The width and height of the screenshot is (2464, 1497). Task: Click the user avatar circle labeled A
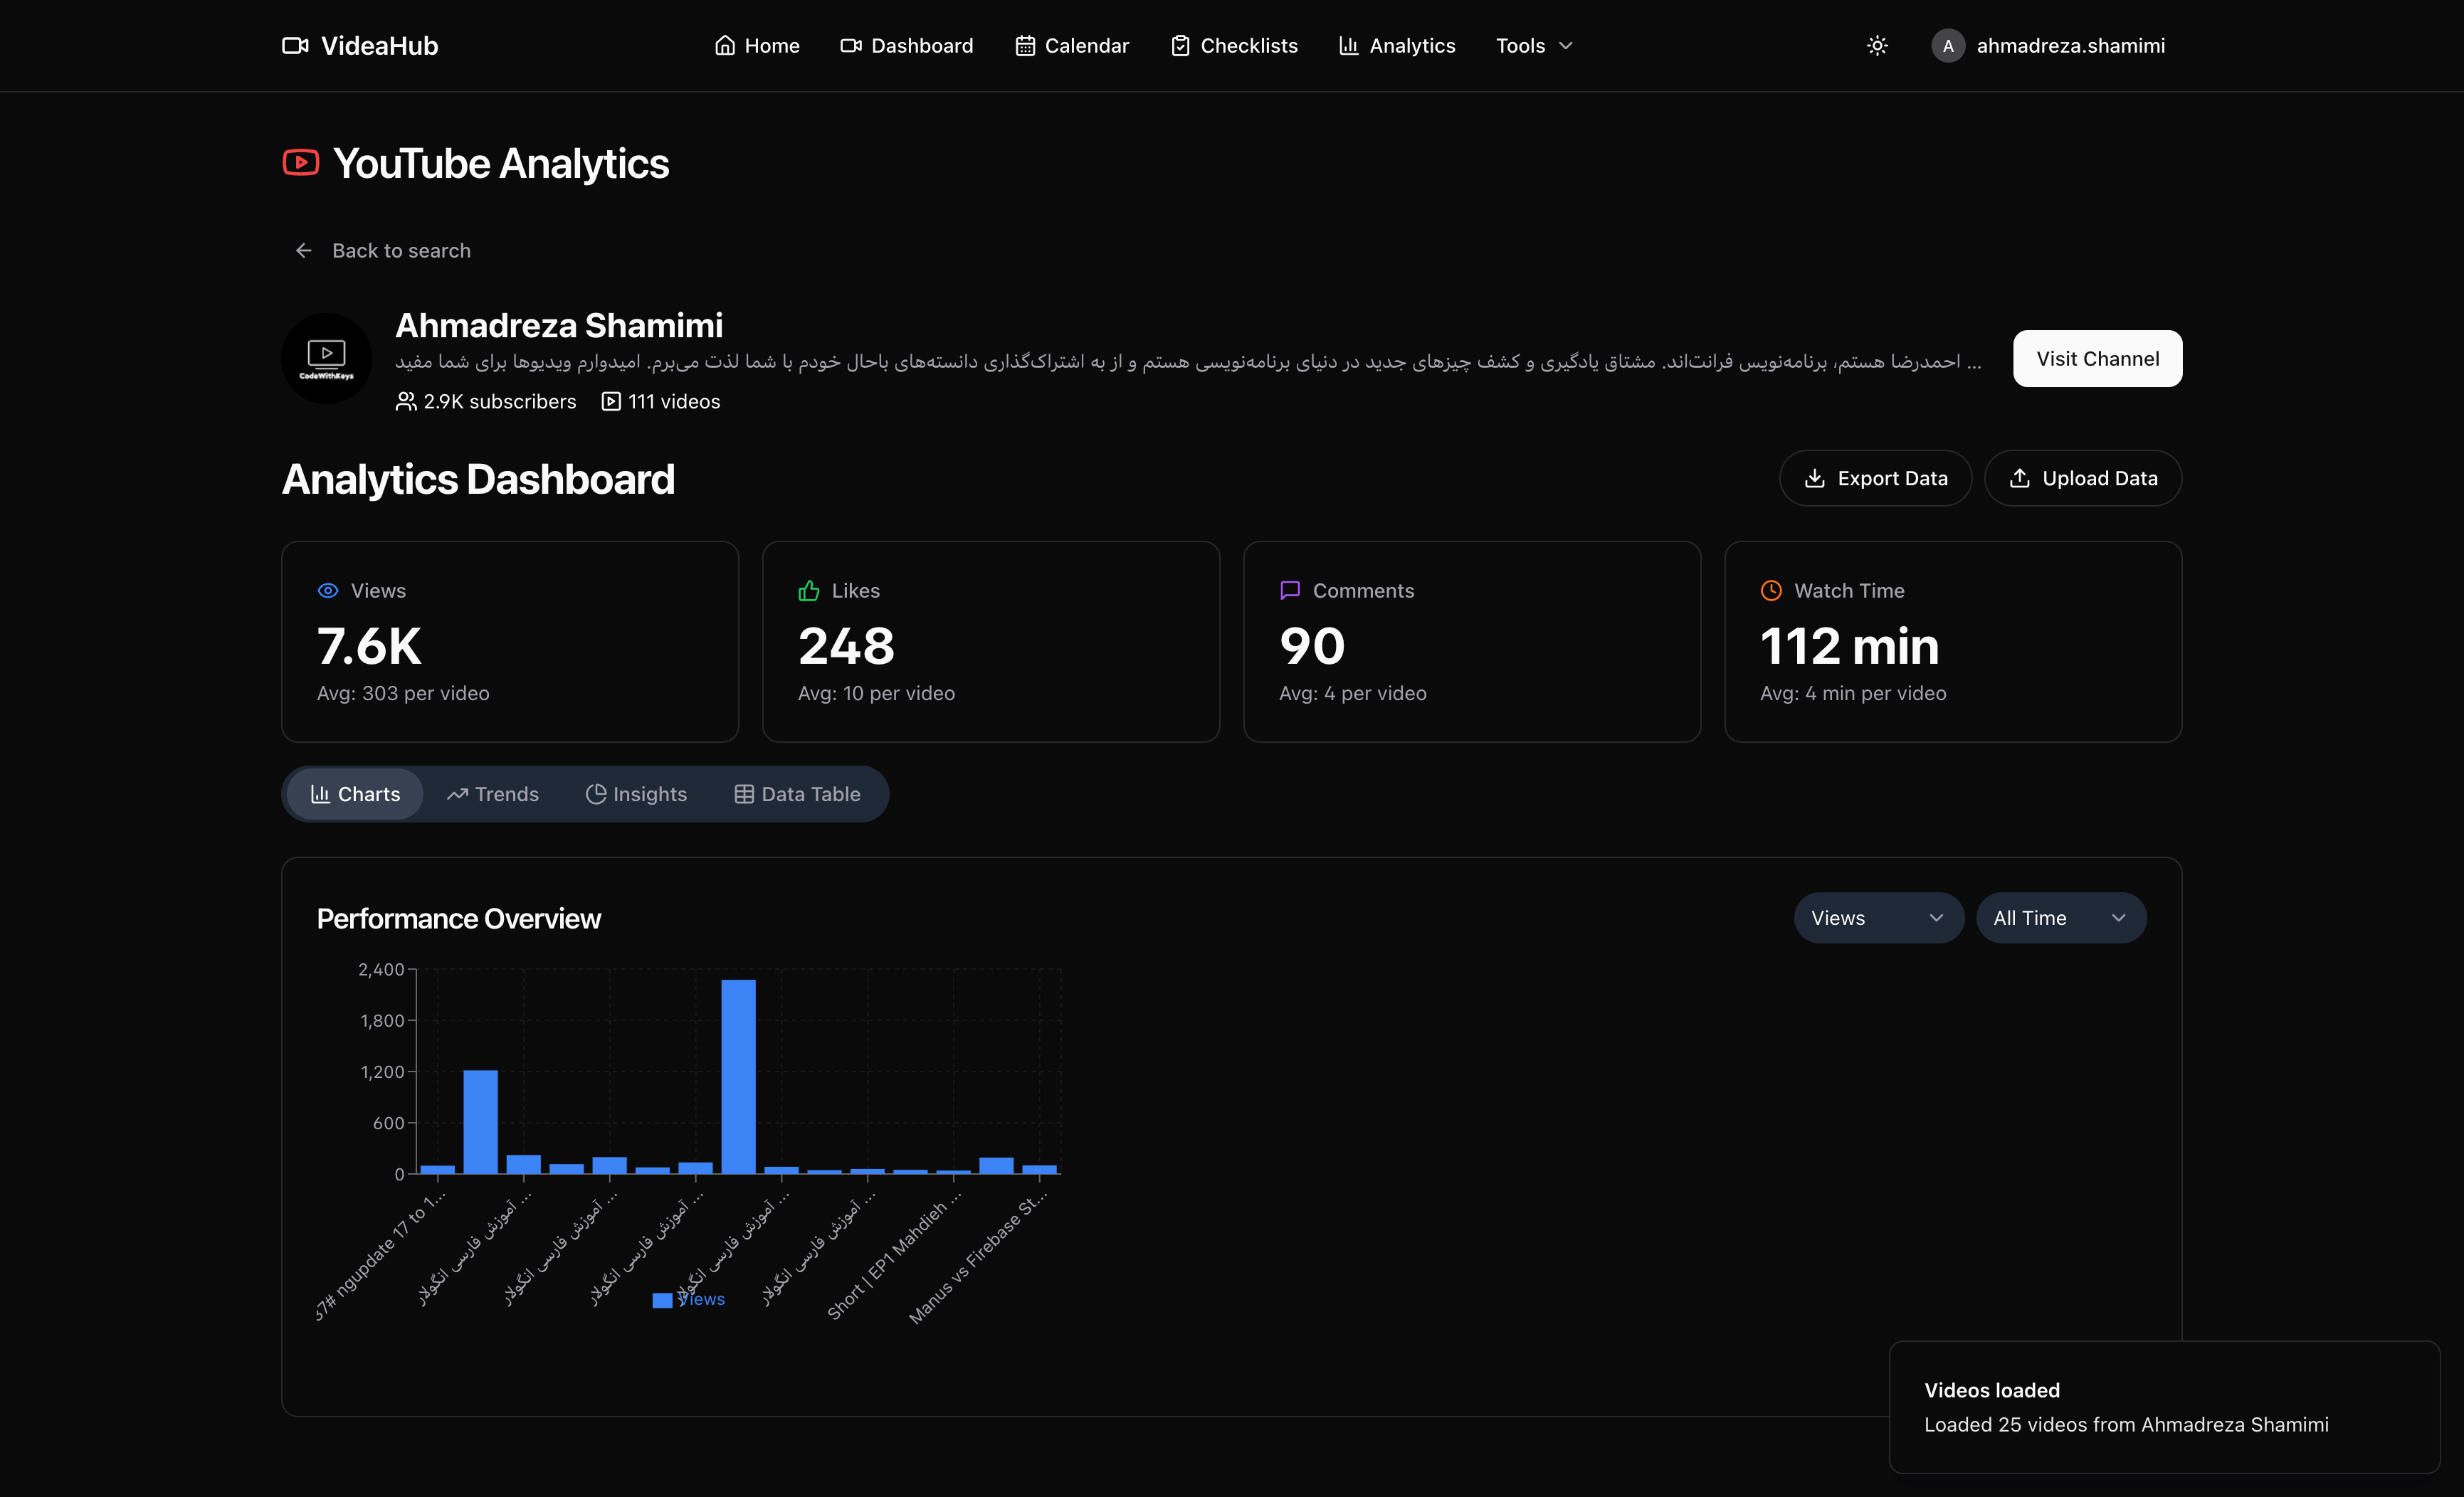click(x=1947, y=46)
